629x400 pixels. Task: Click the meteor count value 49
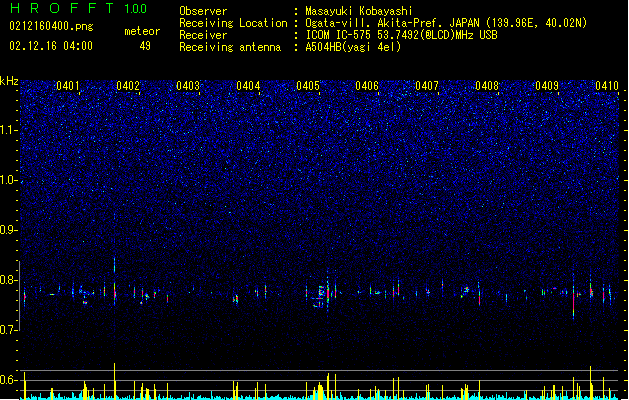tap(145, 46)
